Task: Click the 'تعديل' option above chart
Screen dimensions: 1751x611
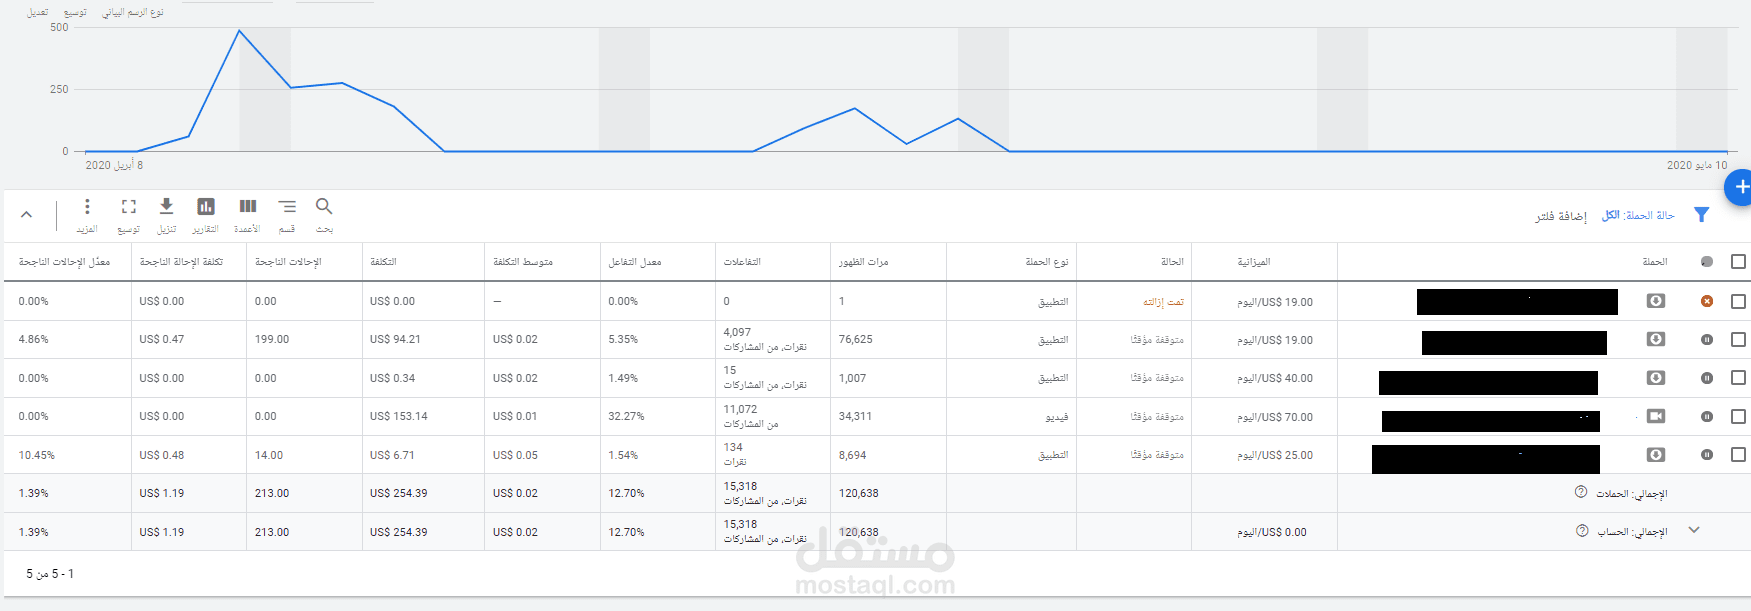Action: tap(37, 12)
